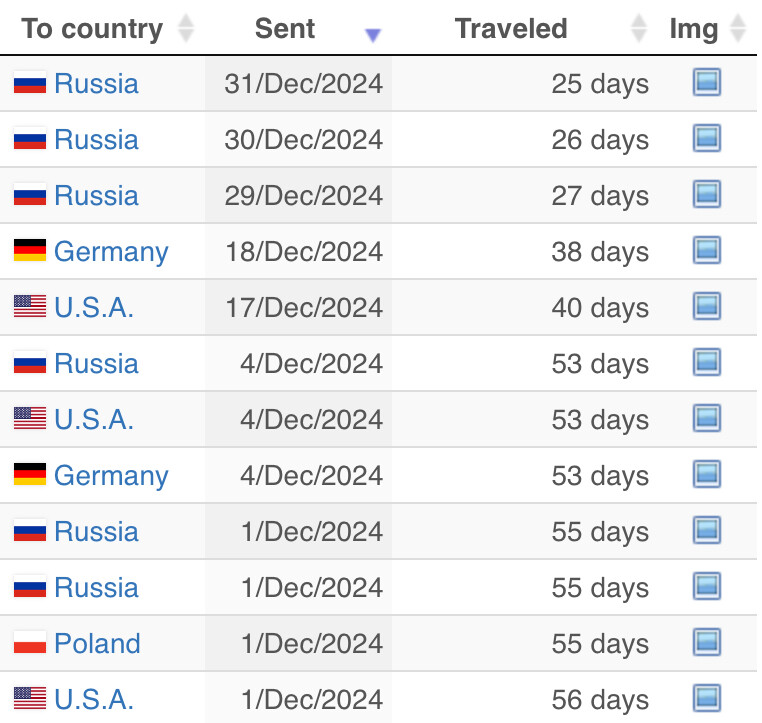
Task: Open Germany link in 18/Dec/2024 row
Action: click(111, 251)
